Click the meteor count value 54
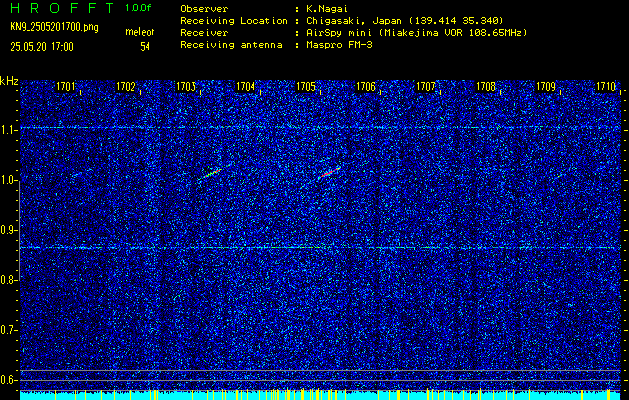The image size is (629, 400). pyautogui.click(x=145, y=47)
